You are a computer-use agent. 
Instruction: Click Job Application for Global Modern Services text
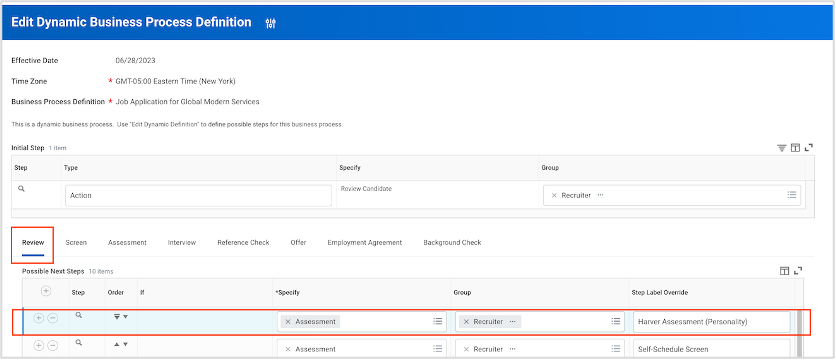(188, 102)
